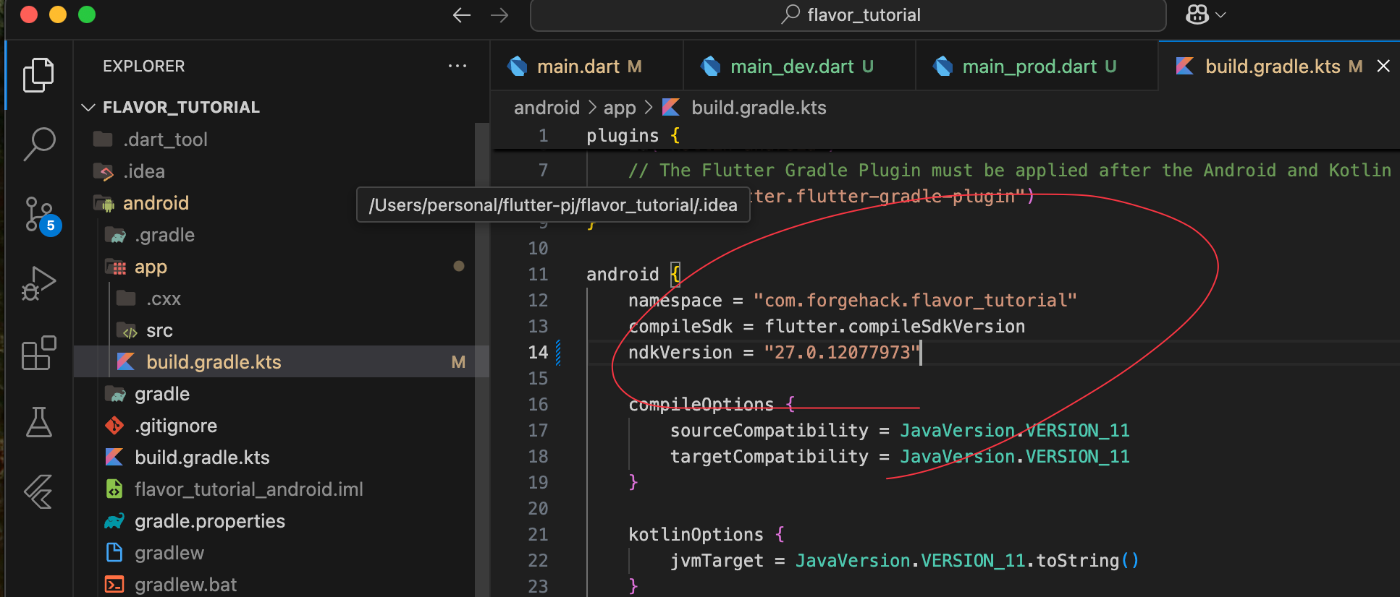1400x597 pixels.
Task: Expand the .cxx folder
Action: (163, 299)
